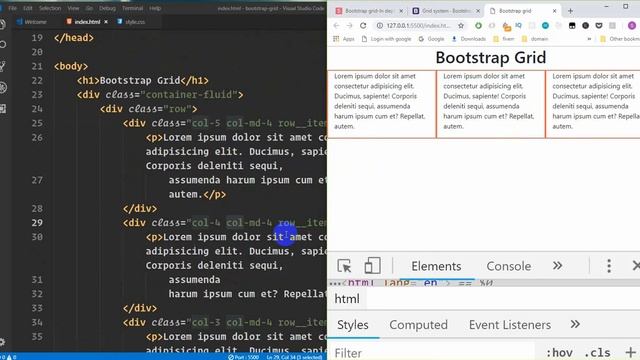The height and width of the screenshot is (360, 640).
Task: Click the black square extension icon
Action: pos(572,25)
